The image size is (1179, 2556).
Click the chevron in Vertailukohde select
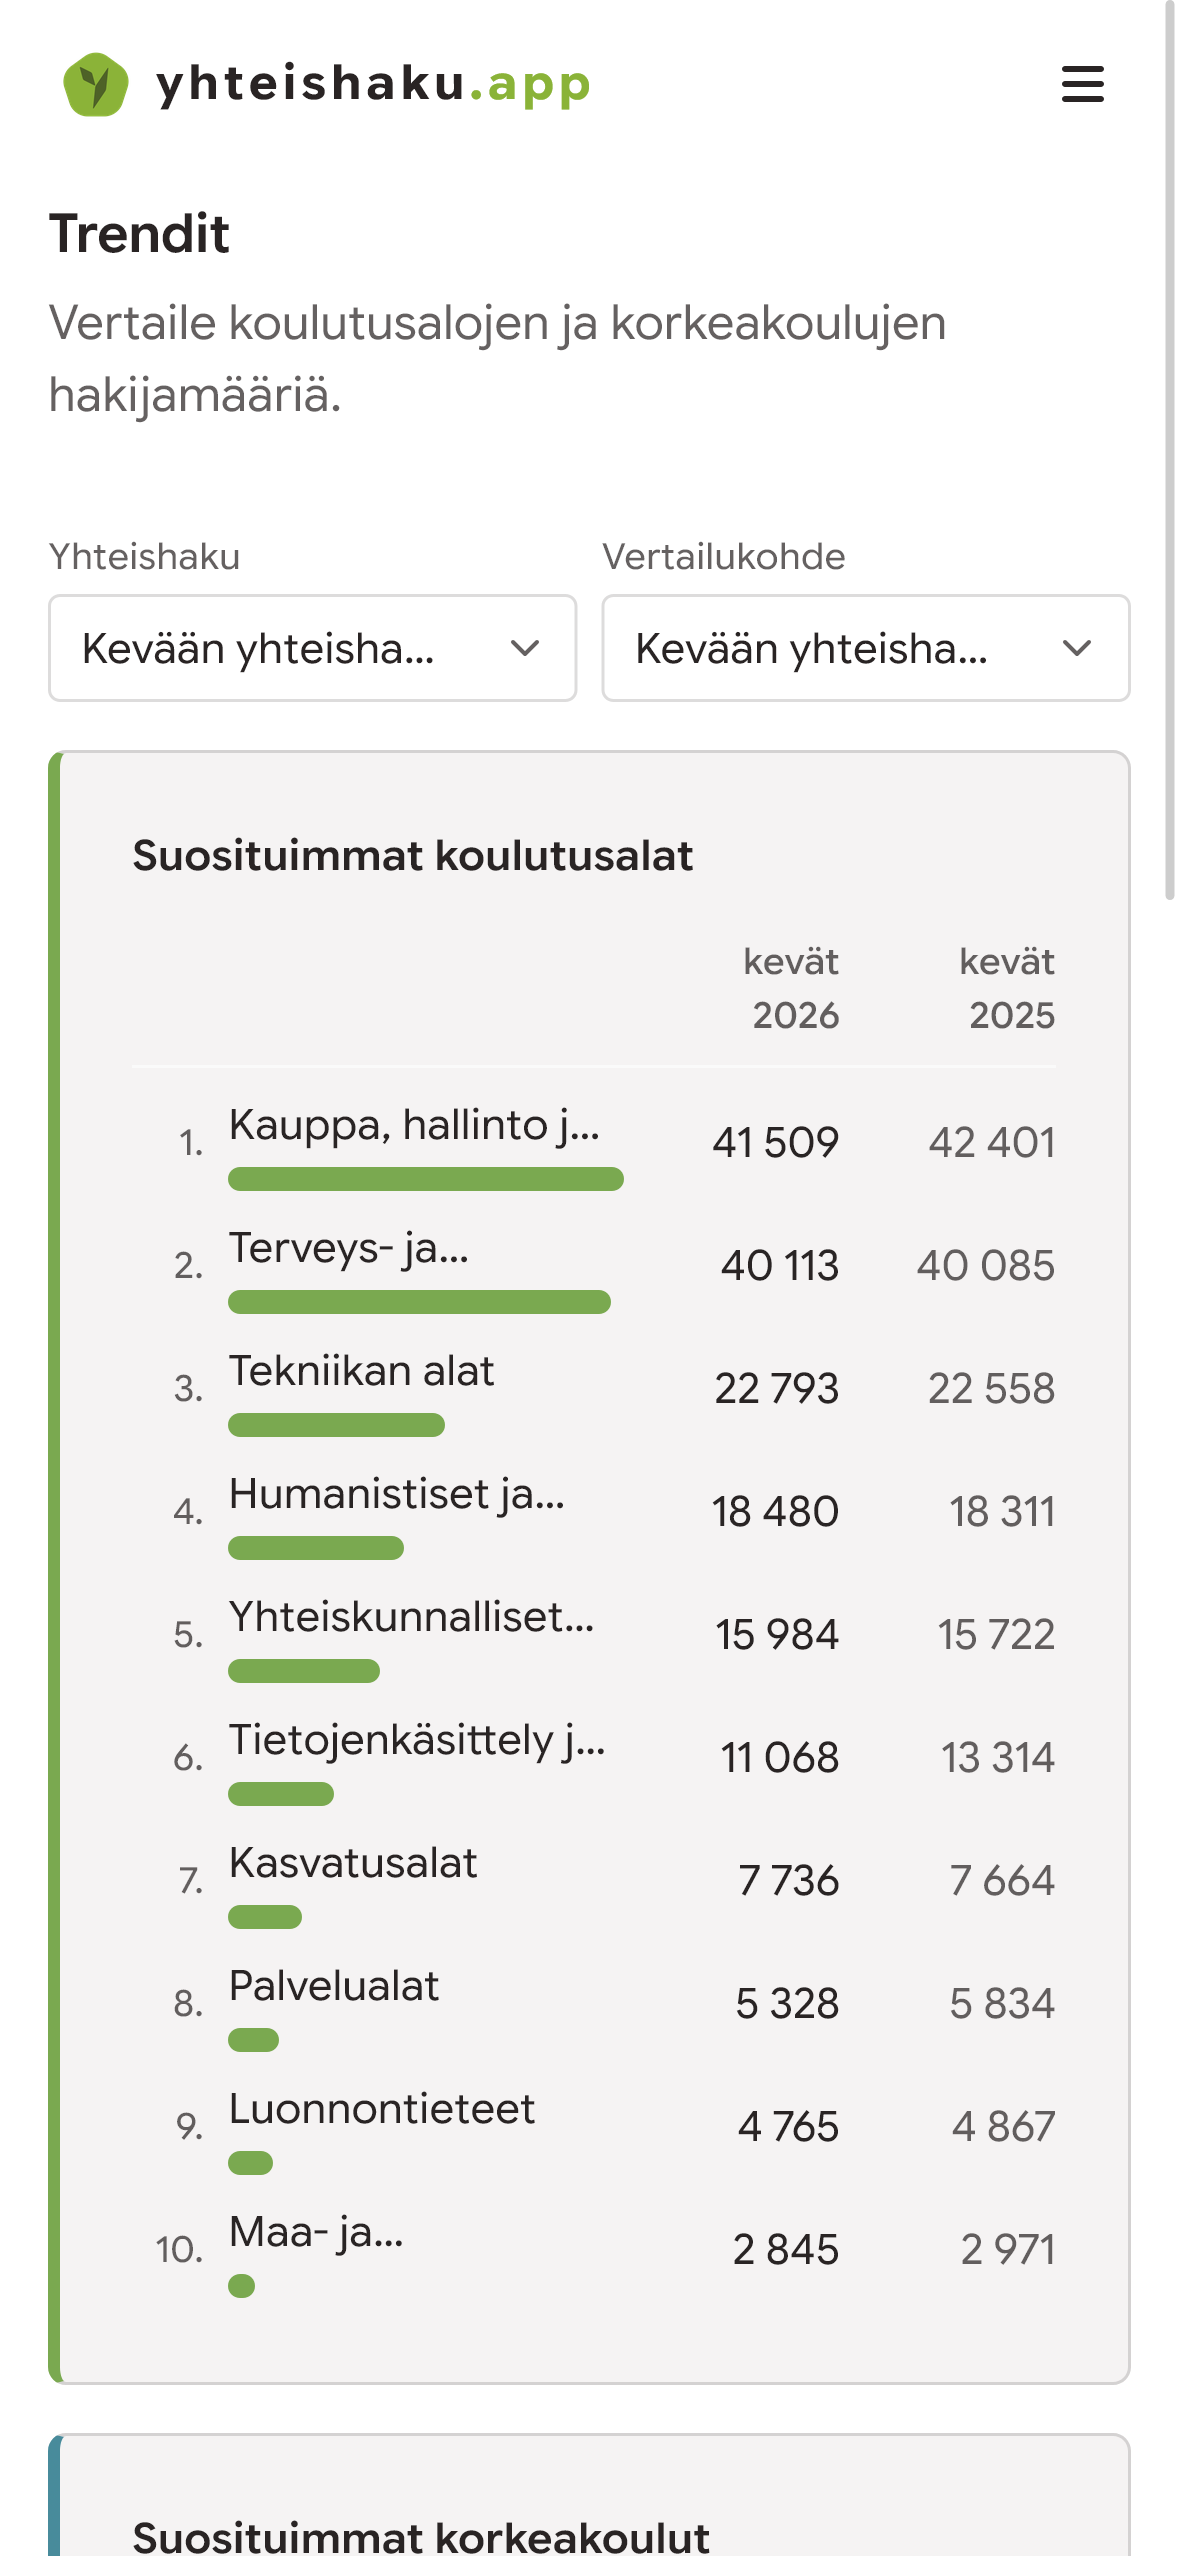[x=1077, y=648]
